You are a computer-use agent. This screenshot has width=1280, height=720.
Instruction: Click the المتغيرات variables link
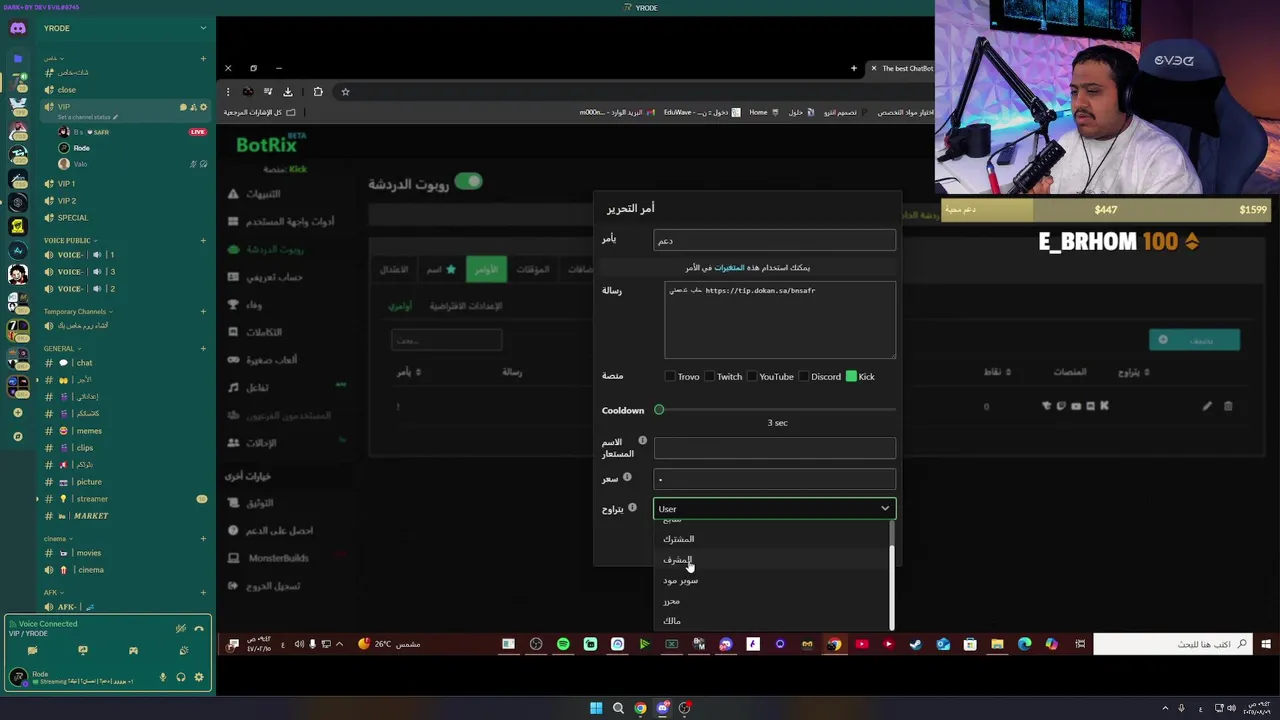729,267
